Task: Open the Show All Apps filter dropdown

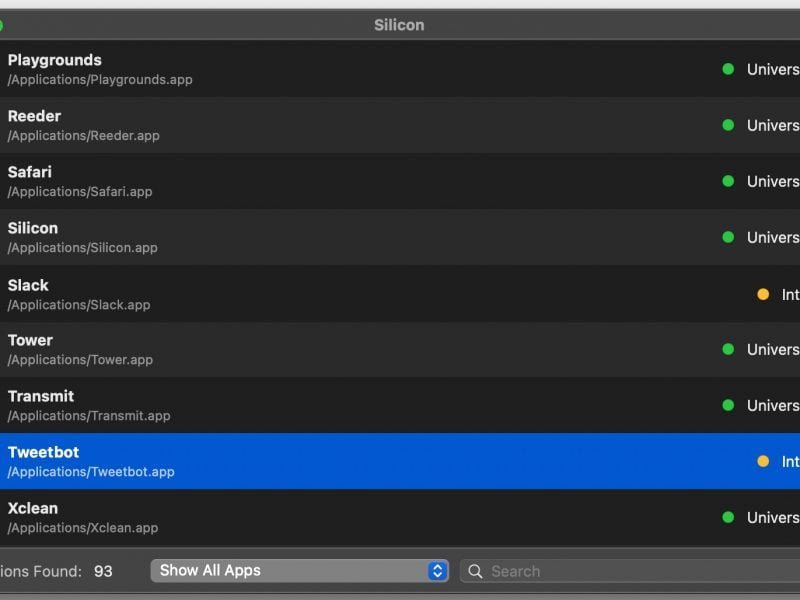Action: (x=290, y=571)
